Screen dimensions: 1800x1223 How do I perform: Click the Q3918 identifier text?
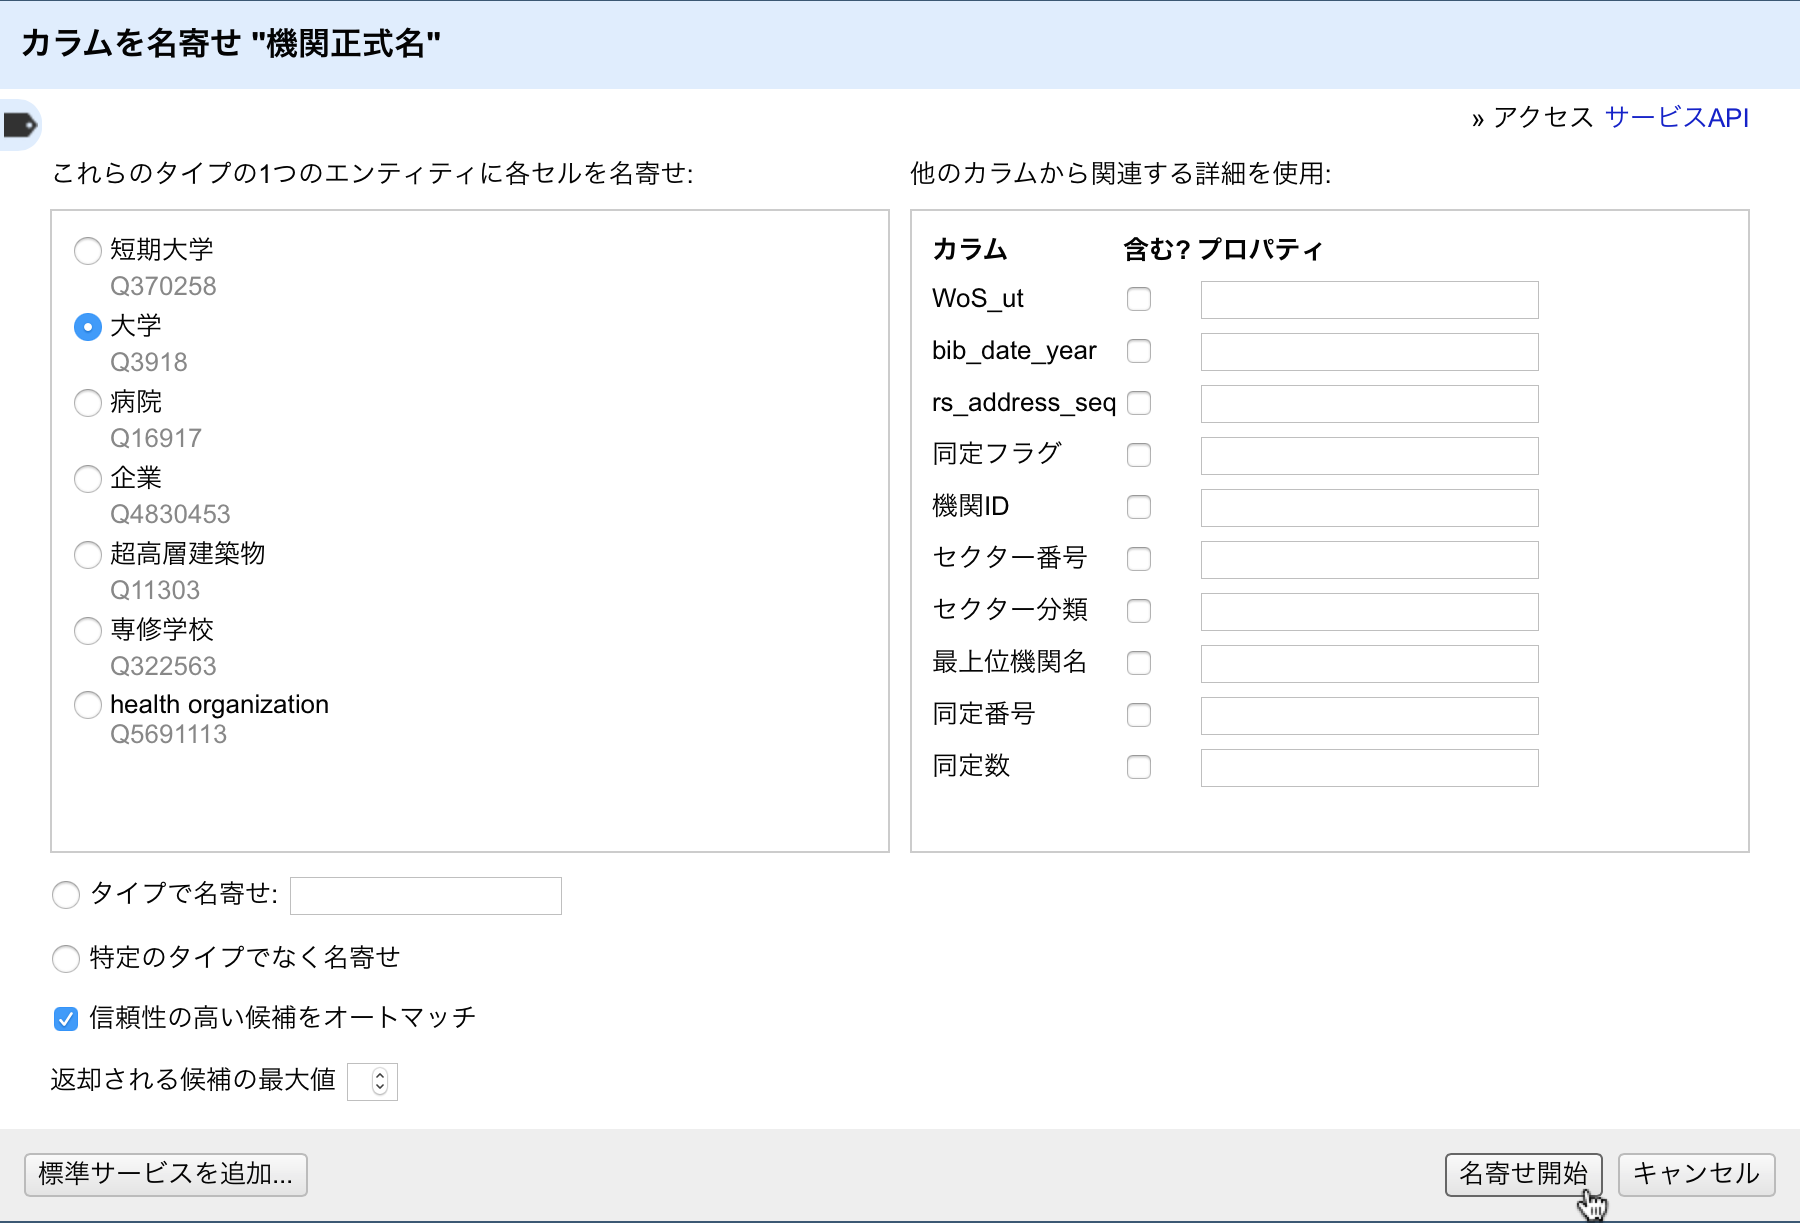pyautogui.click(x=149, y=362)
